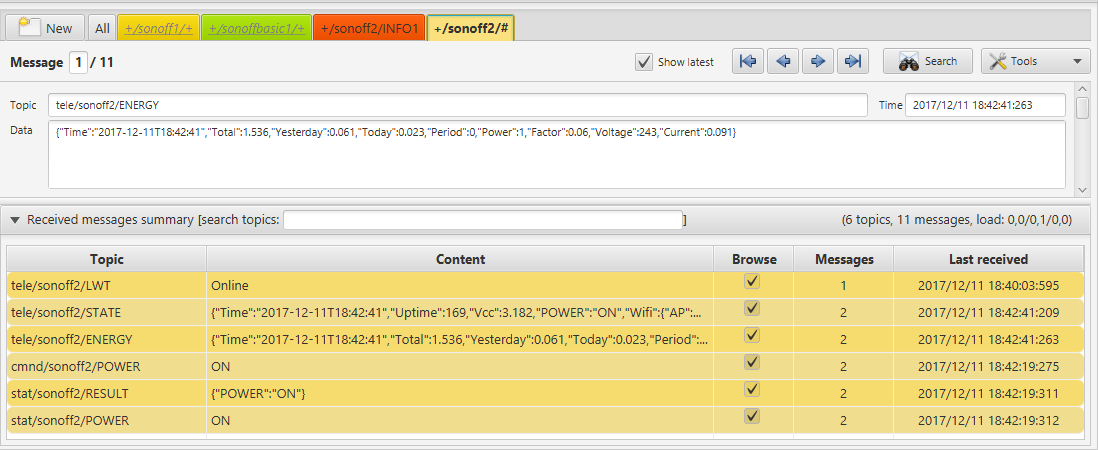Select the cmnd/sonoff2/POWER topic row
This screenshot has width=1098, height=450.
coord(545,367)
